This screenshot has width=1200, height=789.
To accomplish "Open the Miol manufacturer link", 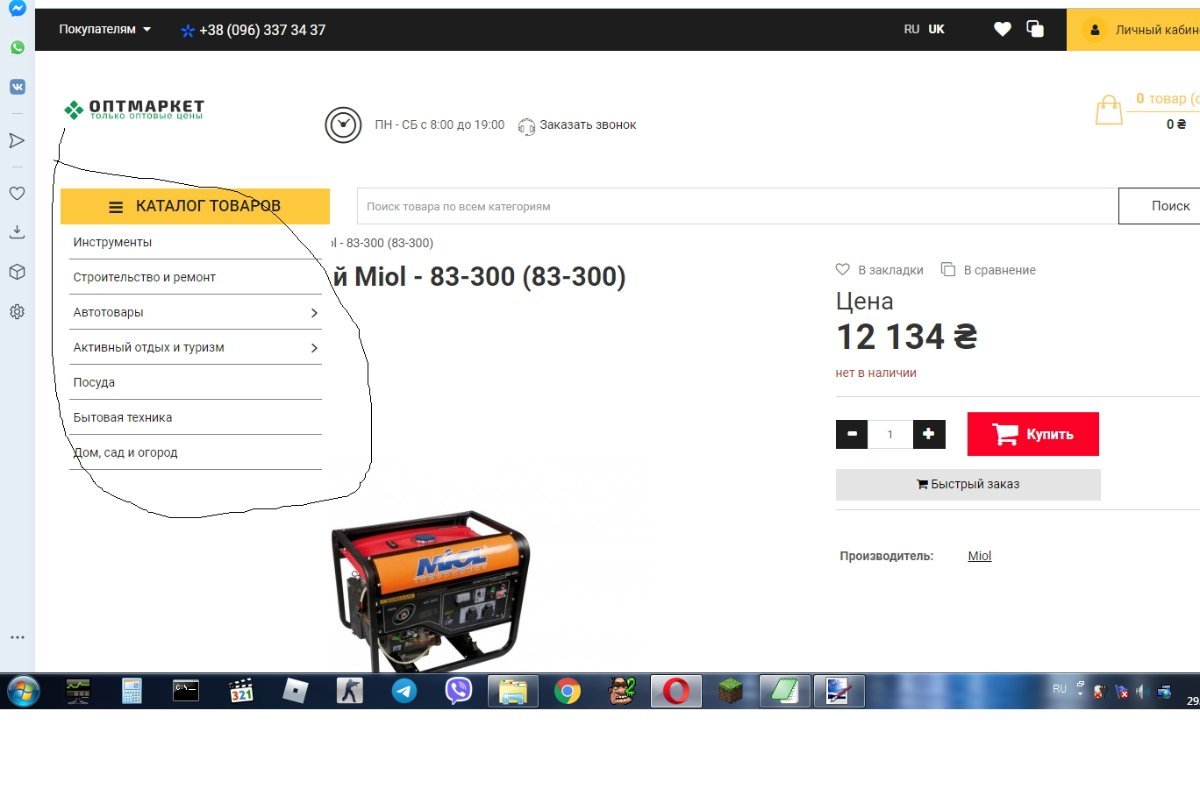I will (980, 556).
